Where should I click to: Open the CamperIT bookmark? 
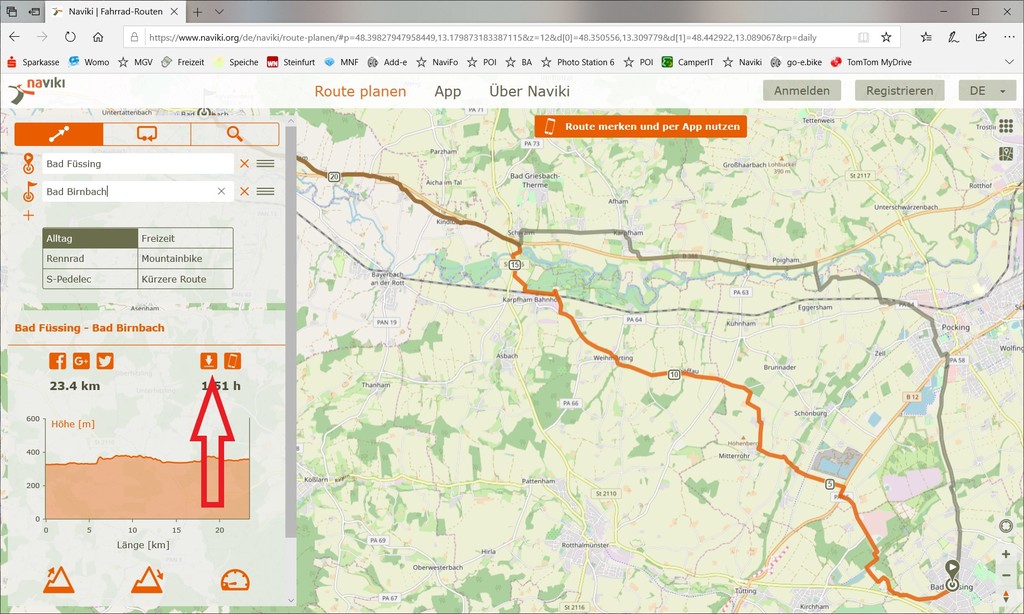688,62
